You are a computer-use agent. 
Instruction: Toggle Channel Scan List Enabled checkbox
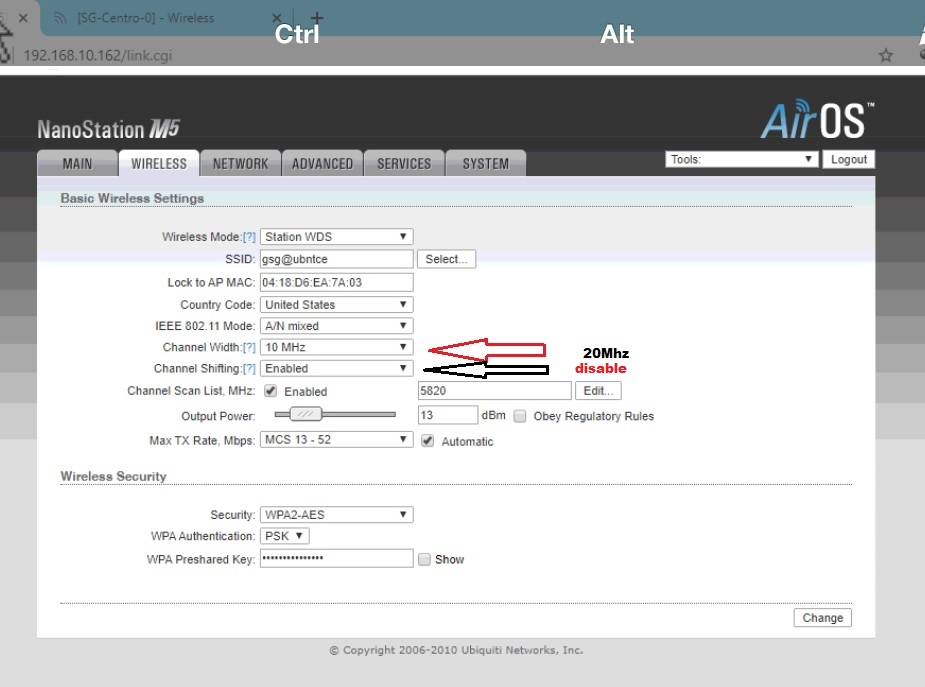tap(271, 390)
